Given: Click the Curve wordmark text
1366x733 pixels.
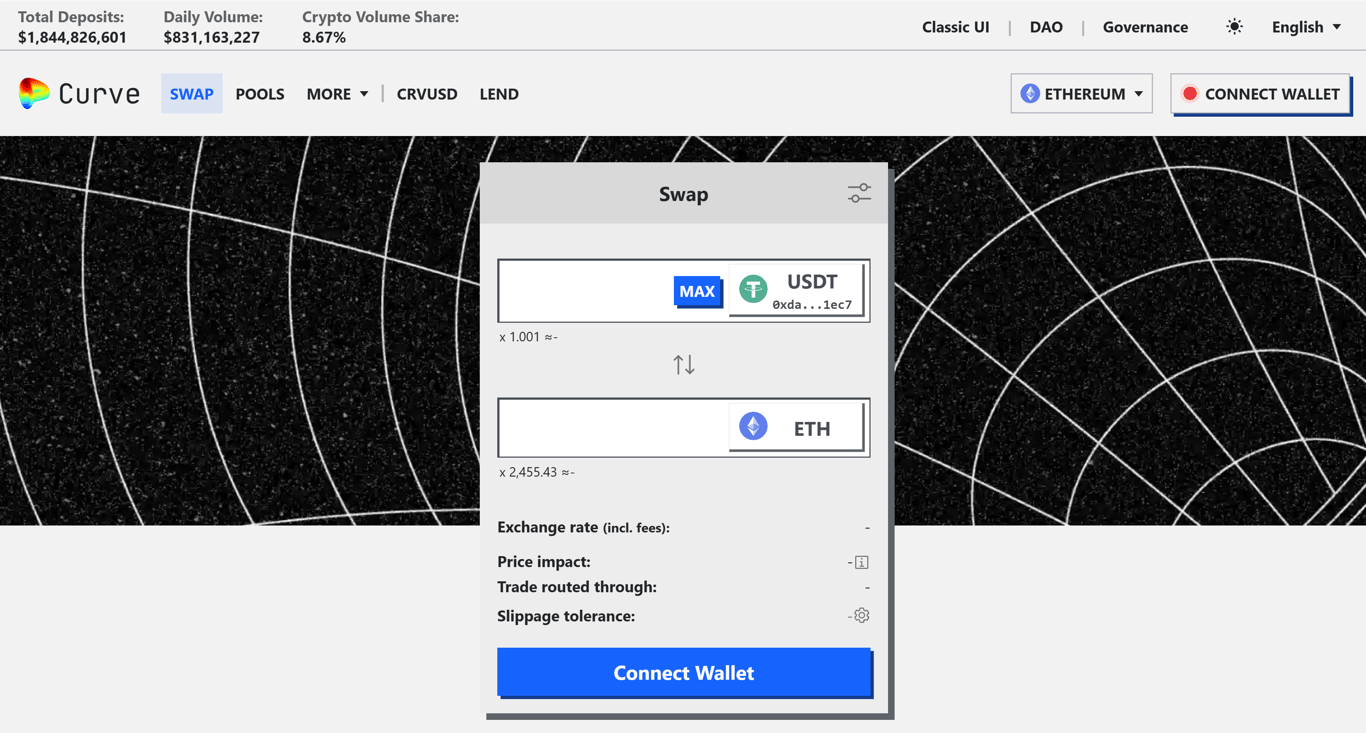Looking at the screenshot, I should click(x=99, y=94).
